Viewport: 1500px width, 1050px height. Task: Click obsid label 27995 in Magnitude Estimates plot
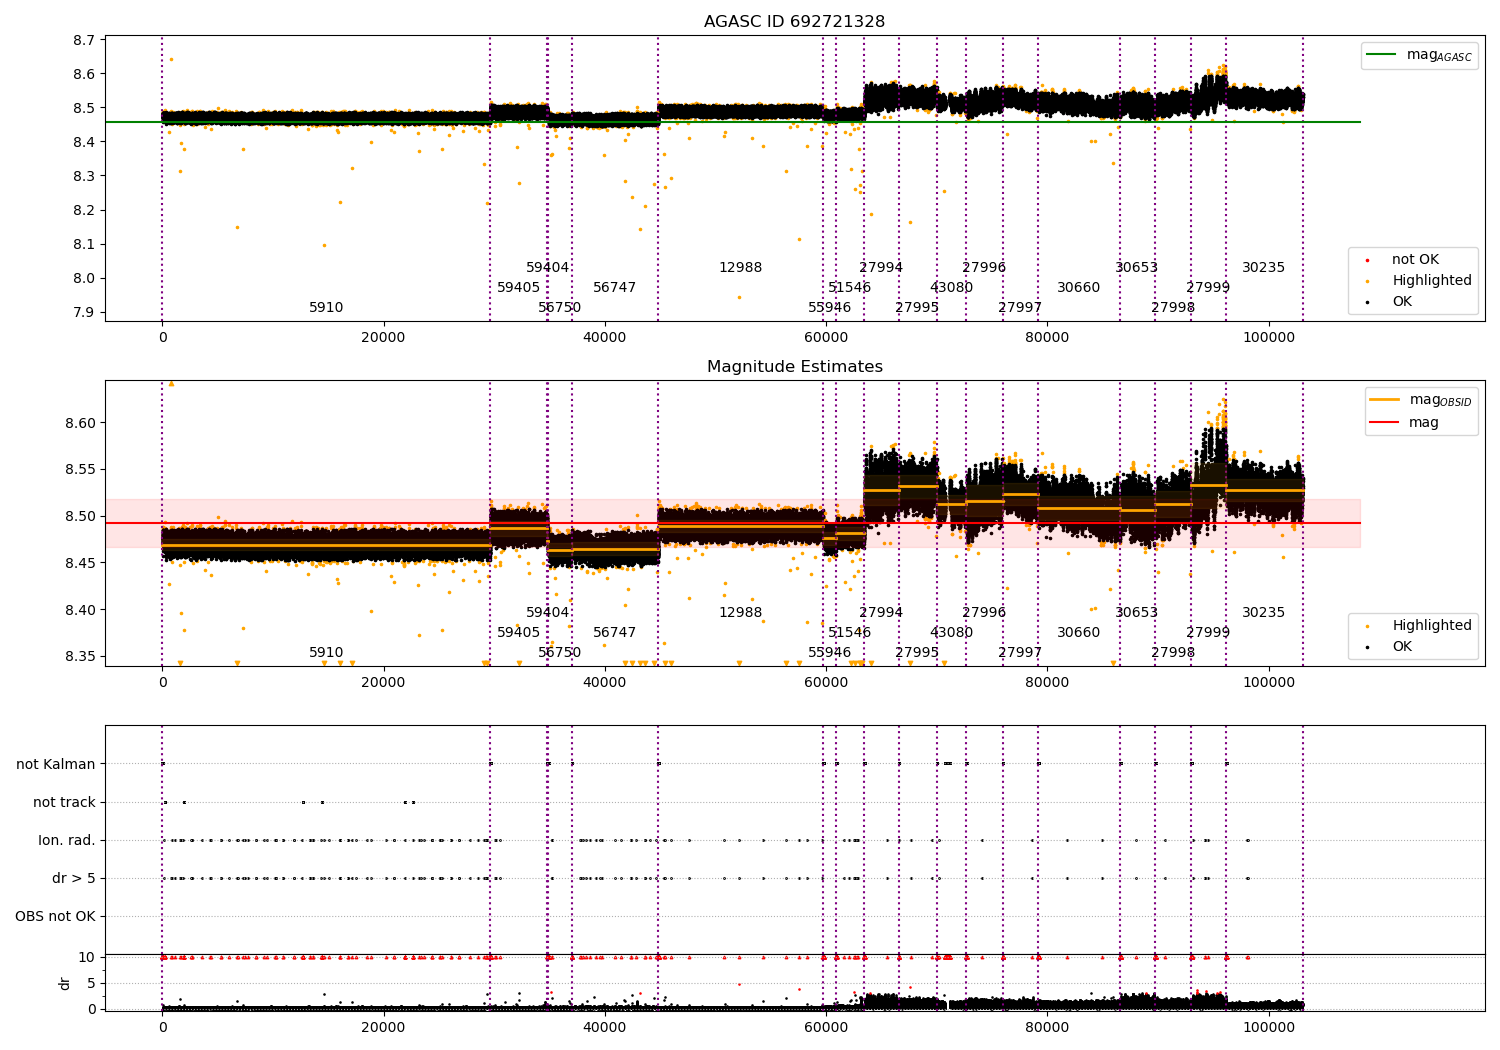point(917,653)
